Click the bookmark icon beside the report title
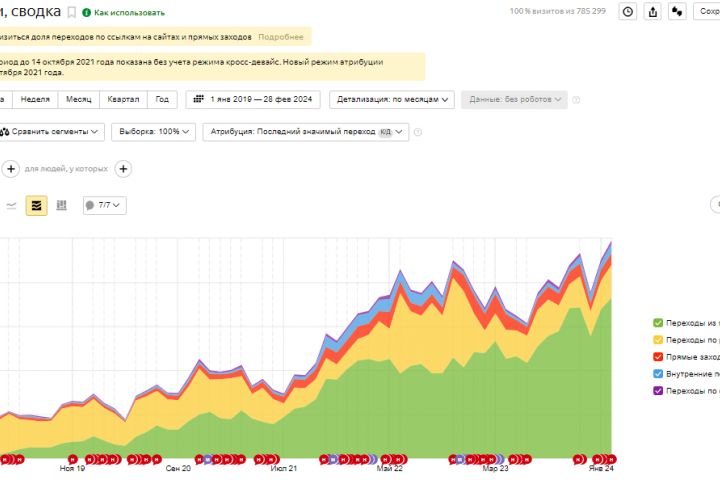This screenshot has height=480, width=720. [x=71, y=13]
